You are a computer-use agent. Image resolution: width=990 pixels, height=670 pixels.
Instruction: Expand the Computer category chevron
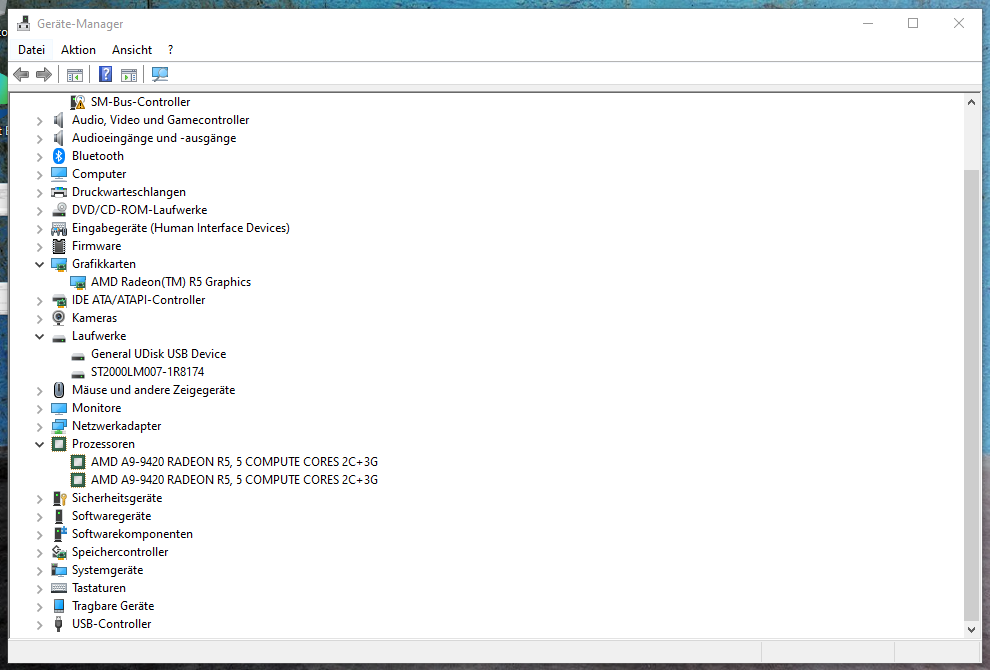(x=39, y=174)
